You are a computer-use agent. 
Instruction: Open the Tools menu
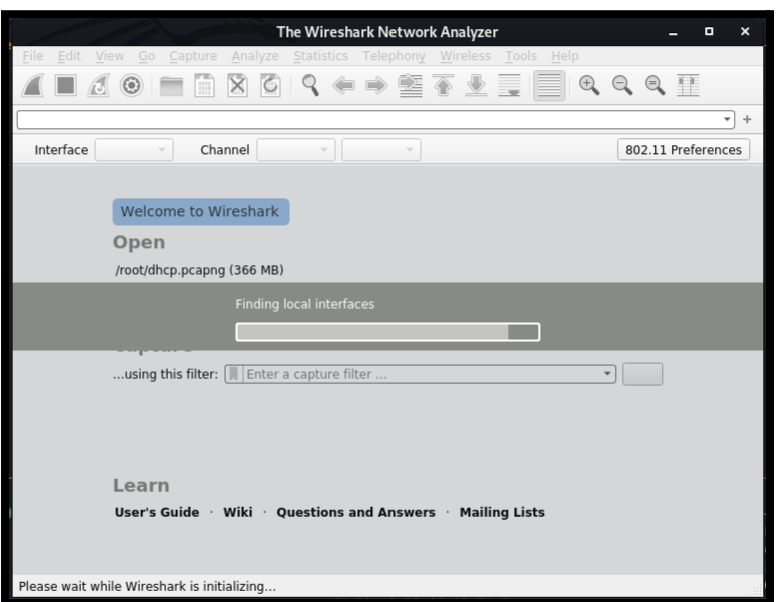(521, 56)
